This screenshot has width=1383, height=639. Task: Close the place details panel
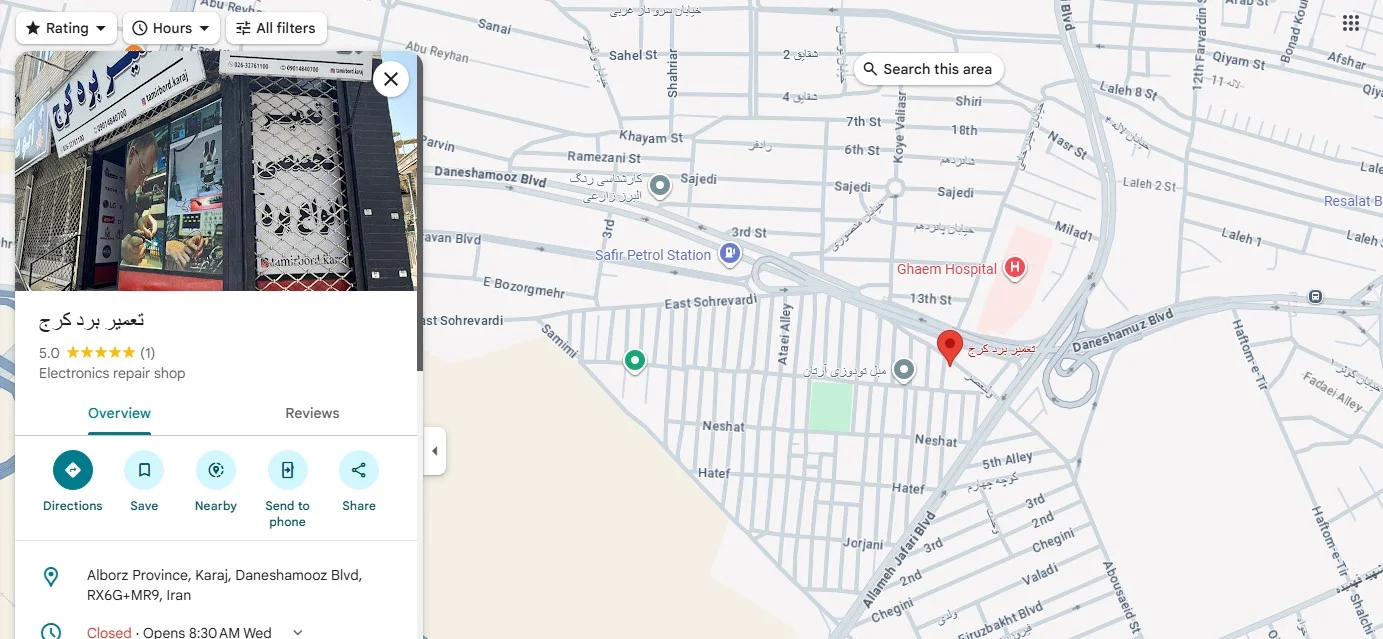391,79
